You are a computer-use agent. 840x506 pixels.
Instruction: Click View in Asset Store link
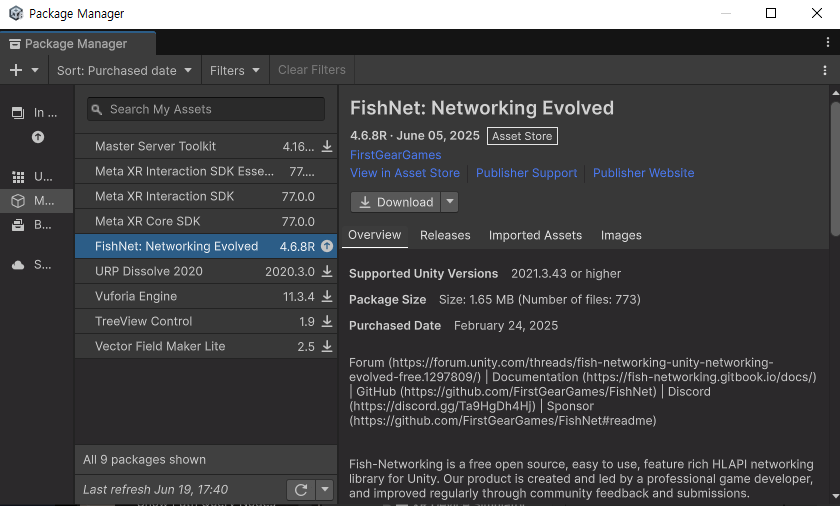click(x=404, y=173)
